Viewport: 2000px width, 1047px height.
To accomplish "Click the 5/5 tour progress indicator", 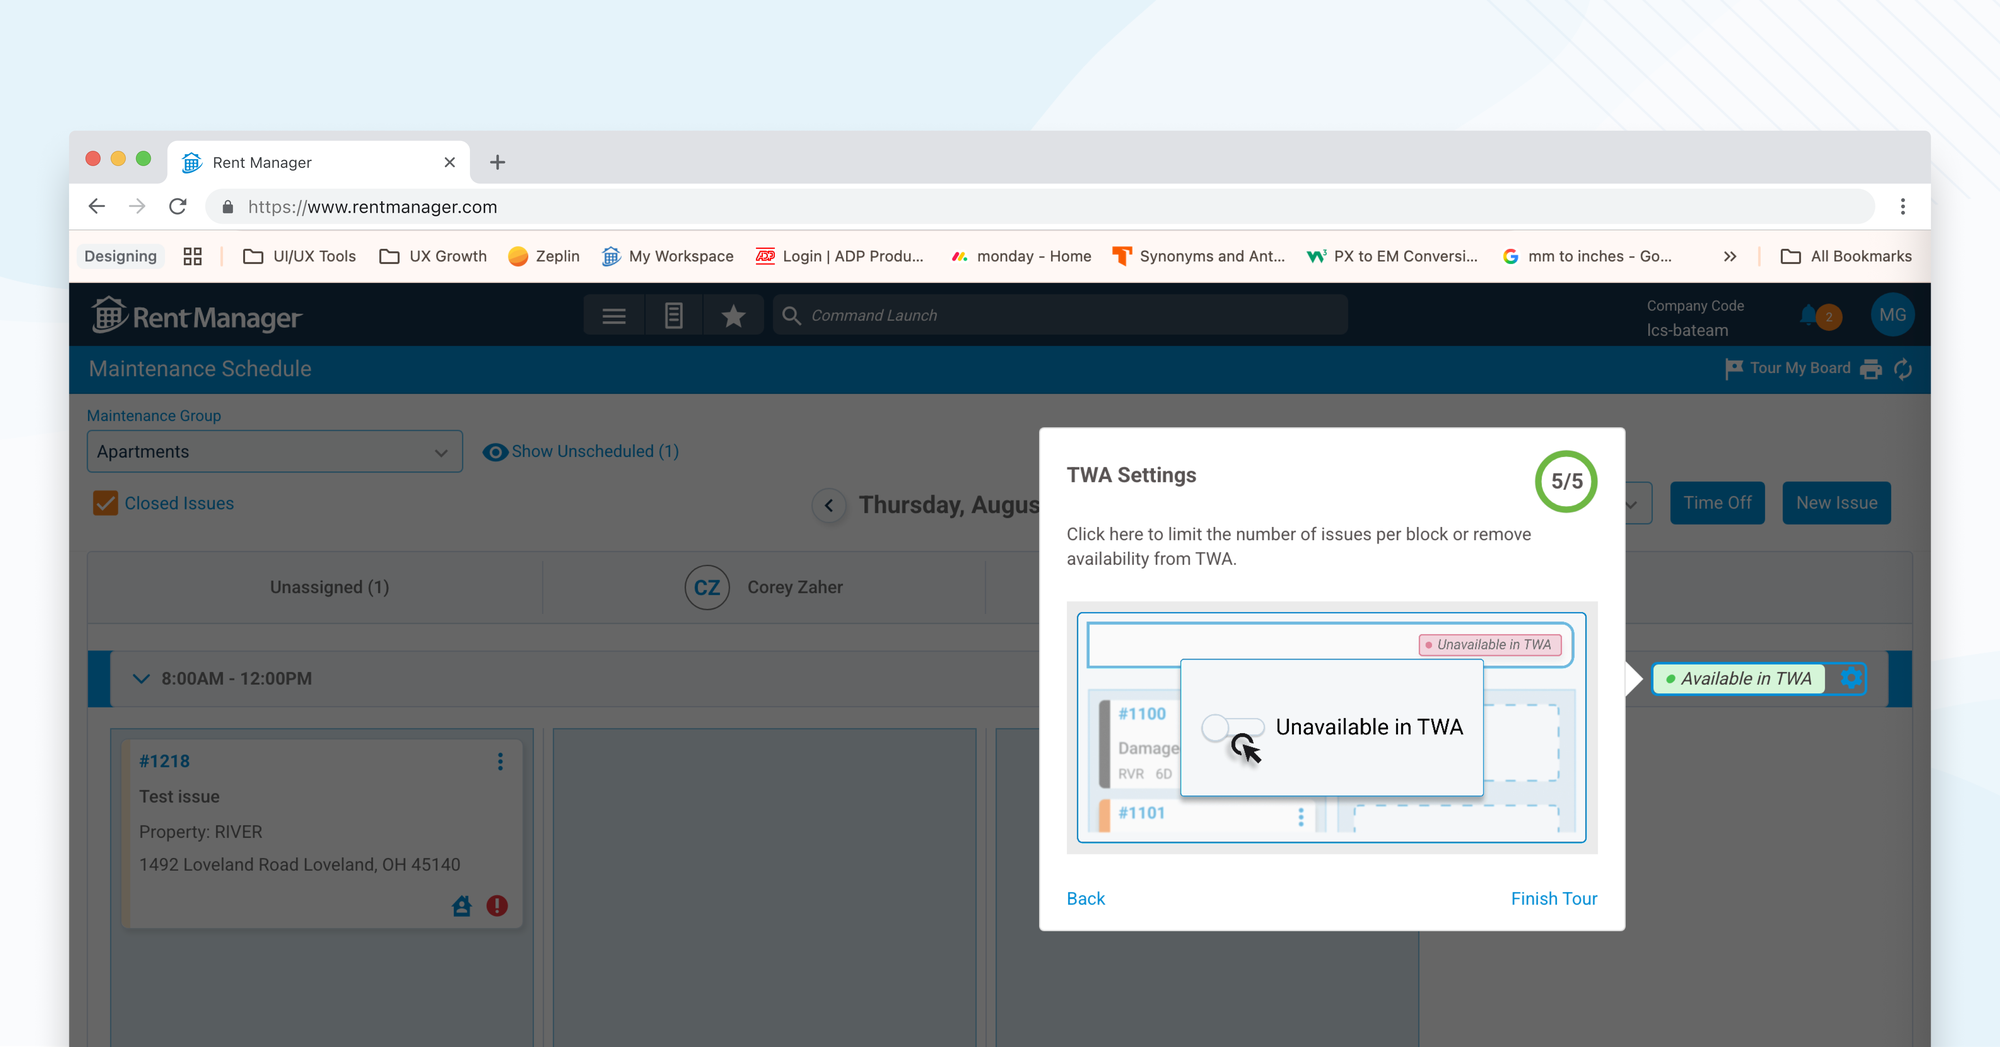I will pos(1566,482).
